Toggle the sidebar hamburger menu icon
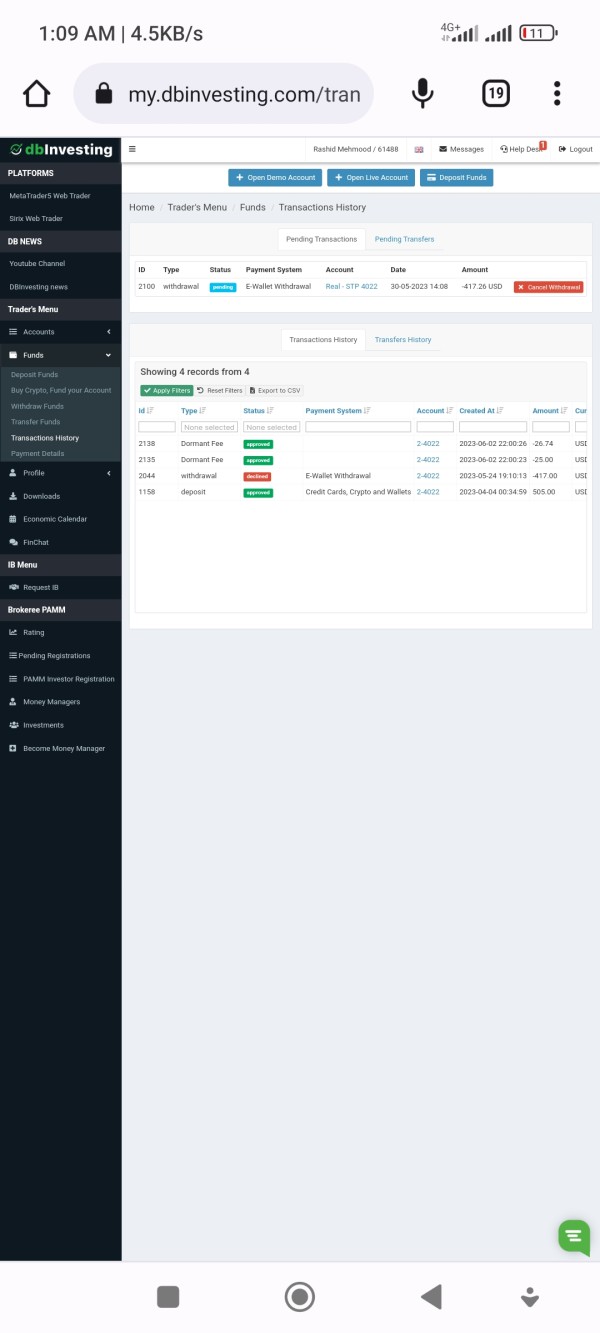Viewport: 600px width, 1333px height. coord(132,149)
